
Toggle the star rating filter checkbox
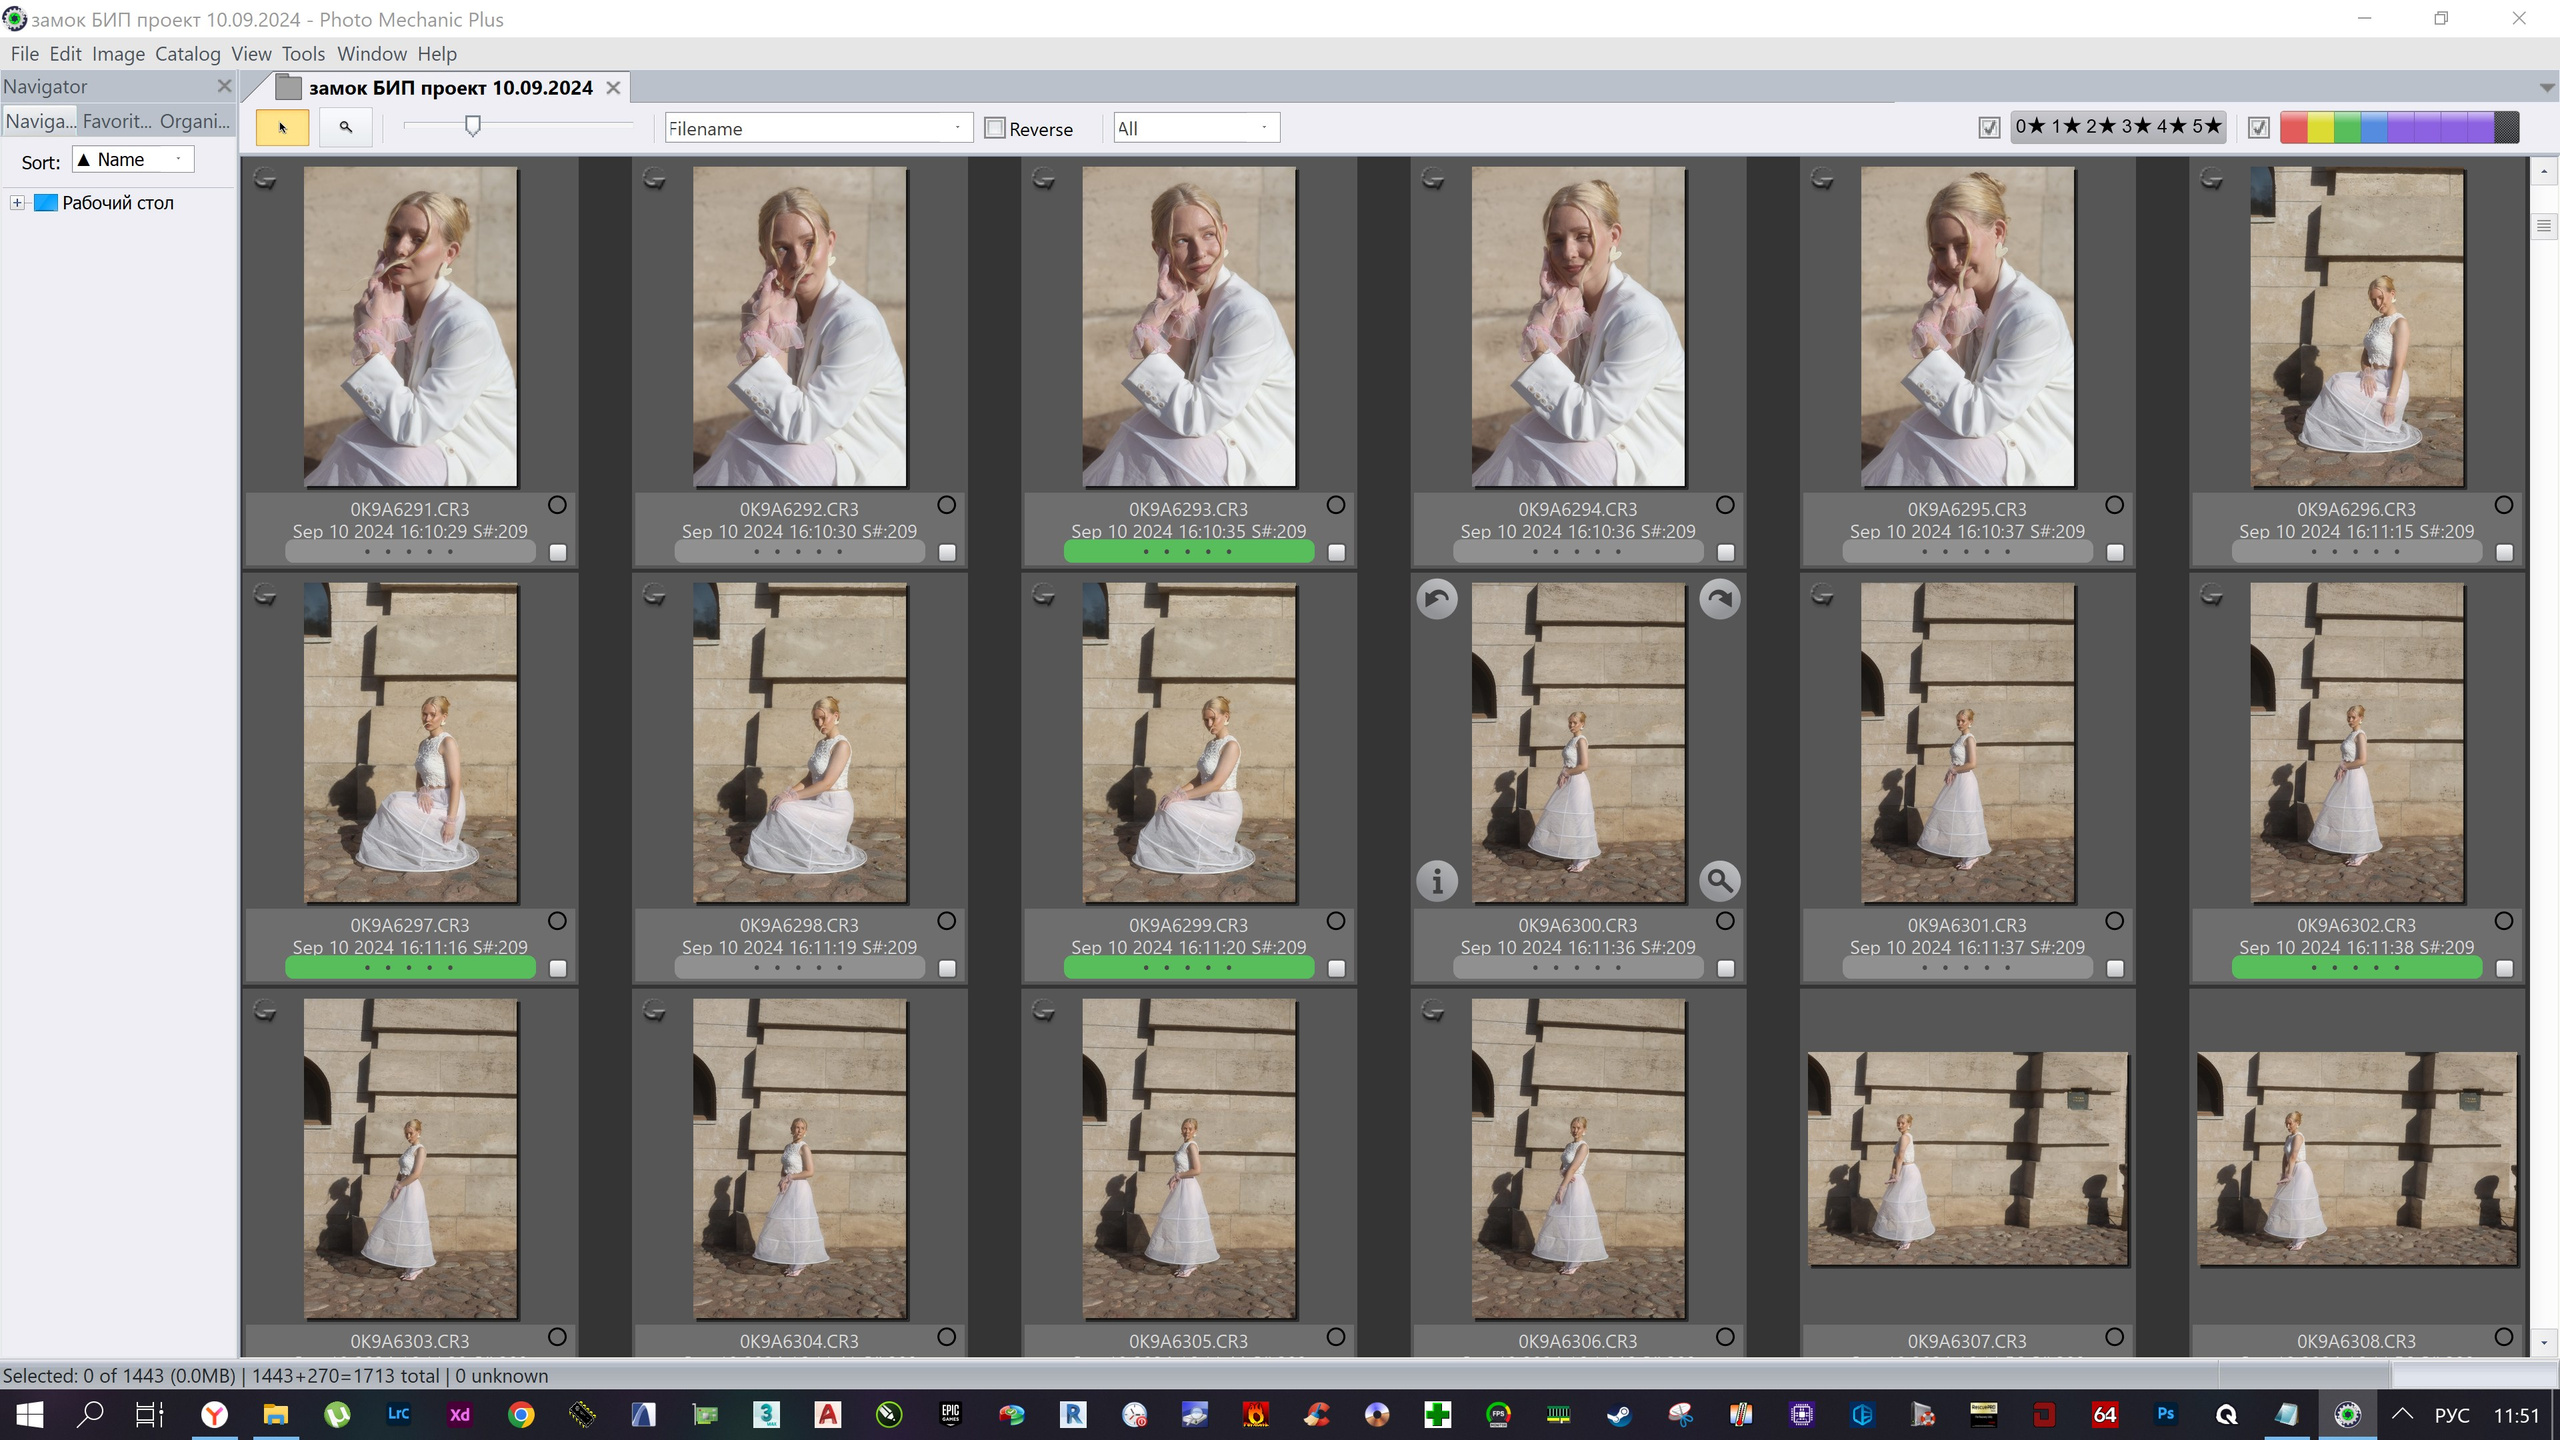[1989, 128]
